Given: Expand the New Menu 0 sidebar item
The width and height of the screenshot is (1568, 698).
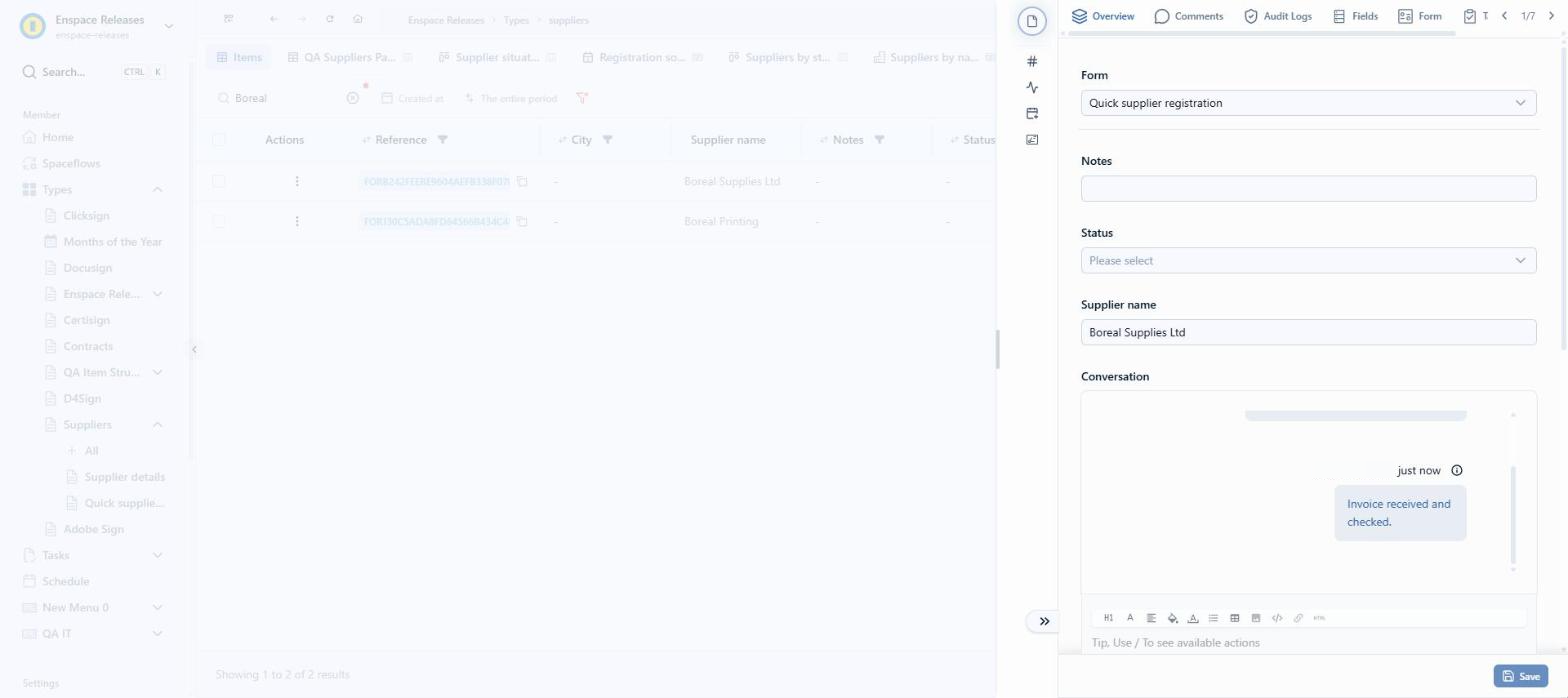Looking at the screenshot, I should pyautogui.click(x=157, y=607).
